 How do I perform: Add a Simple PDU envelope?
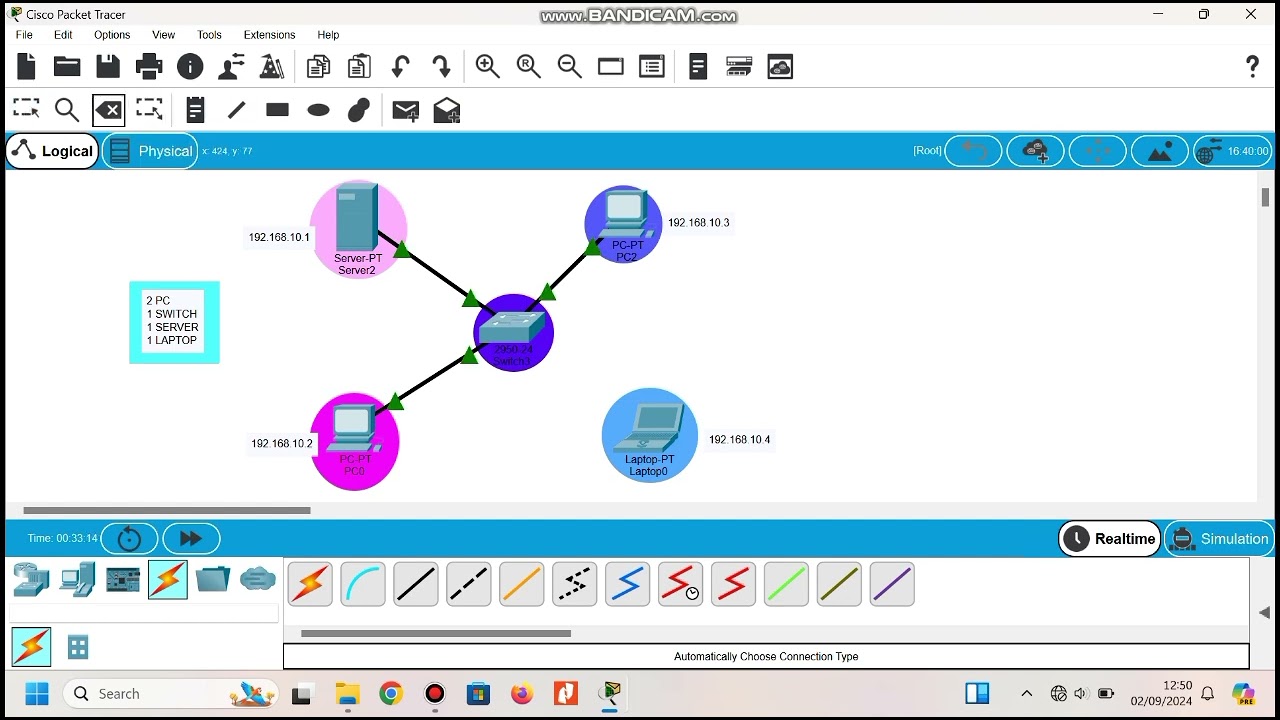point(405,110)
